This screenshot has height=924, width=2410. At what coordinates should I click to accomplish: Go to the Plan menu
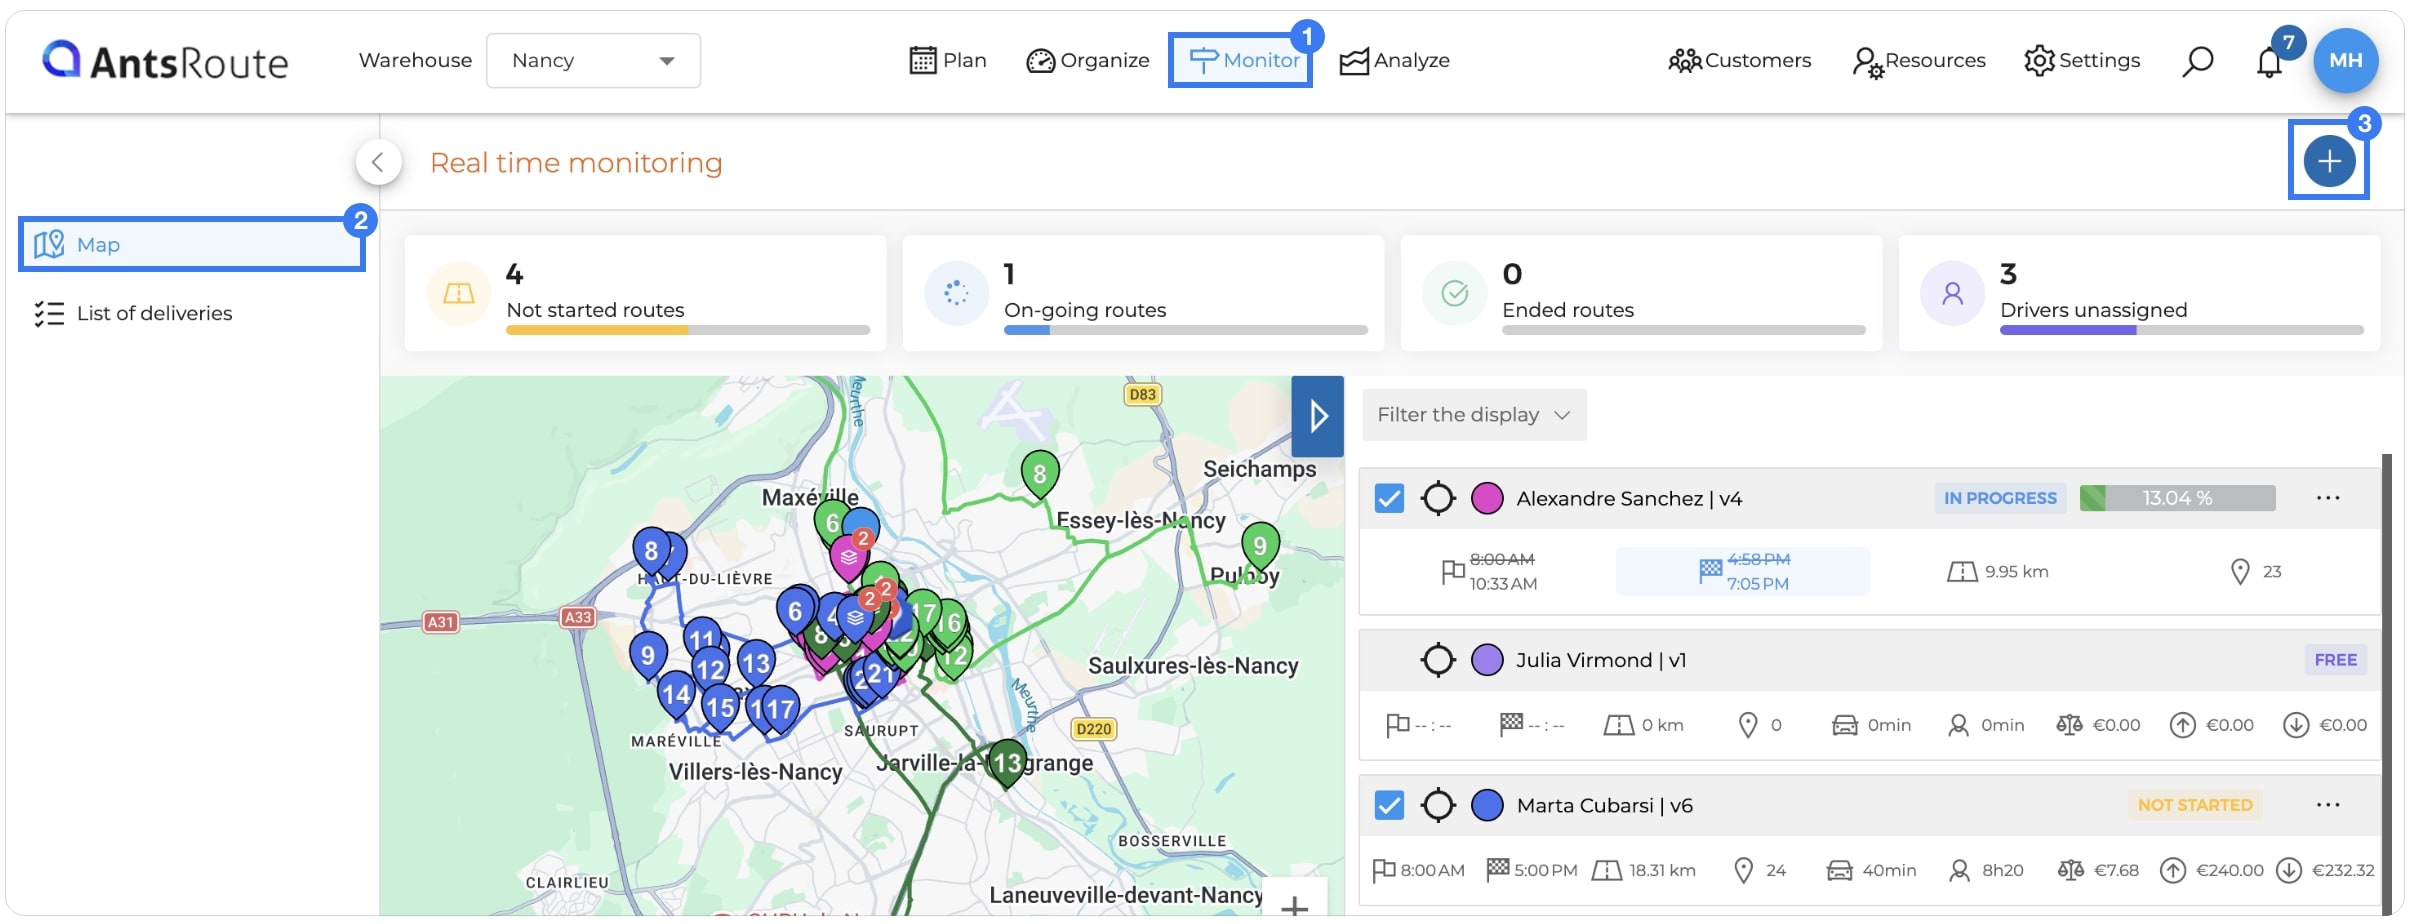click(948, 61)
